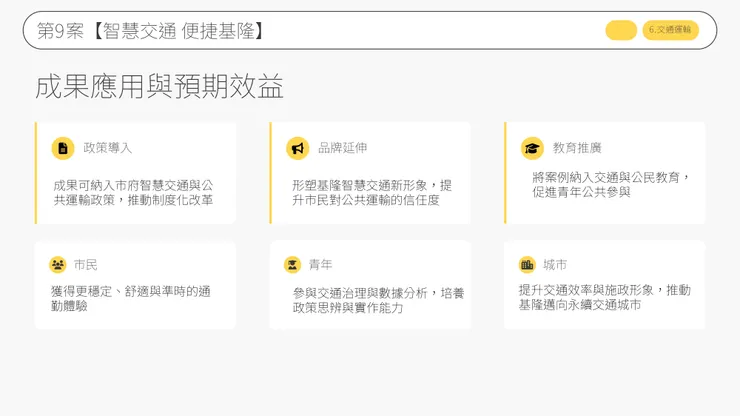Click the text 參與交通治理與數據分析
The height and width of the screenshot is (416, 740).
360,293
